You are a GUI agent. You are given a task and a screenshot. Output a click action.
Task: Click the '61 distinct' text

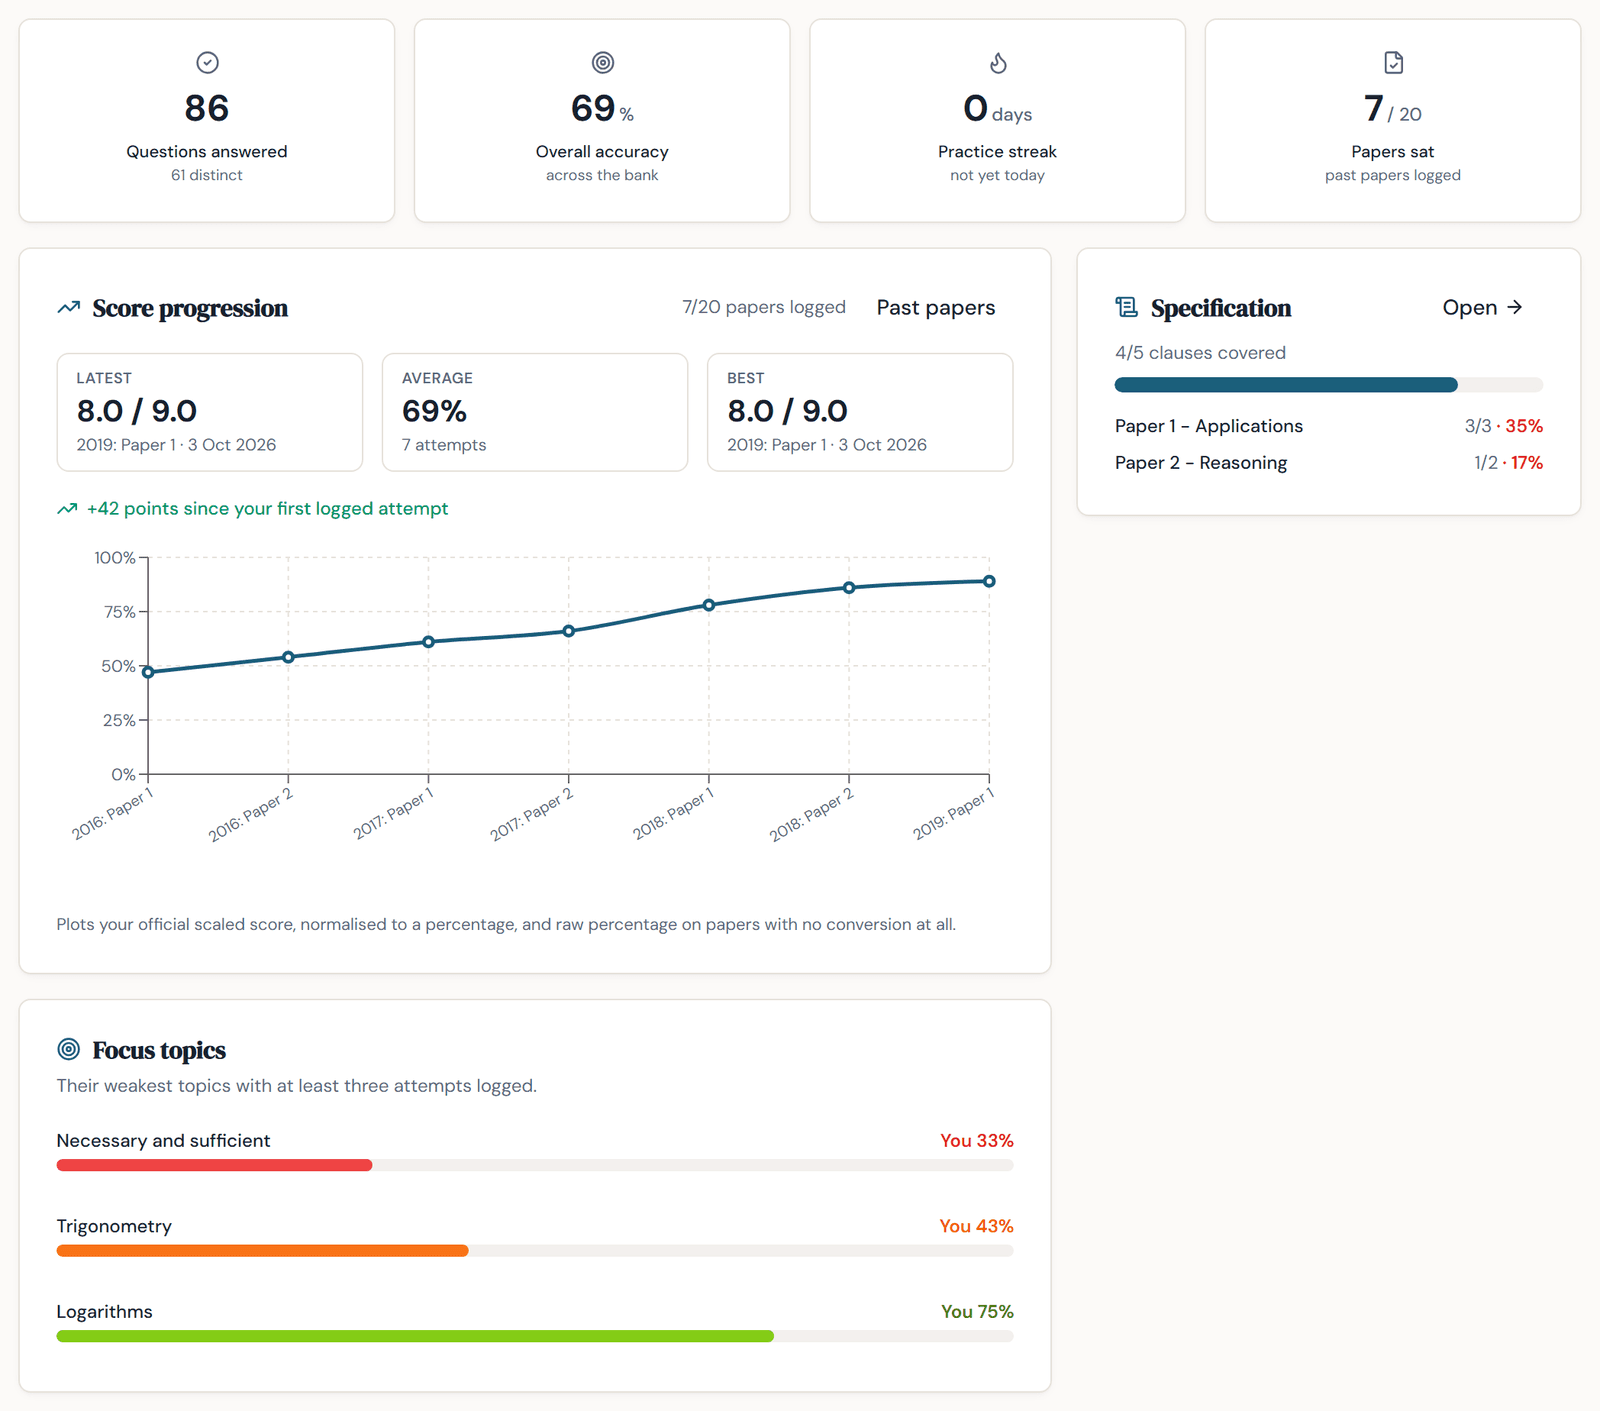207,175
